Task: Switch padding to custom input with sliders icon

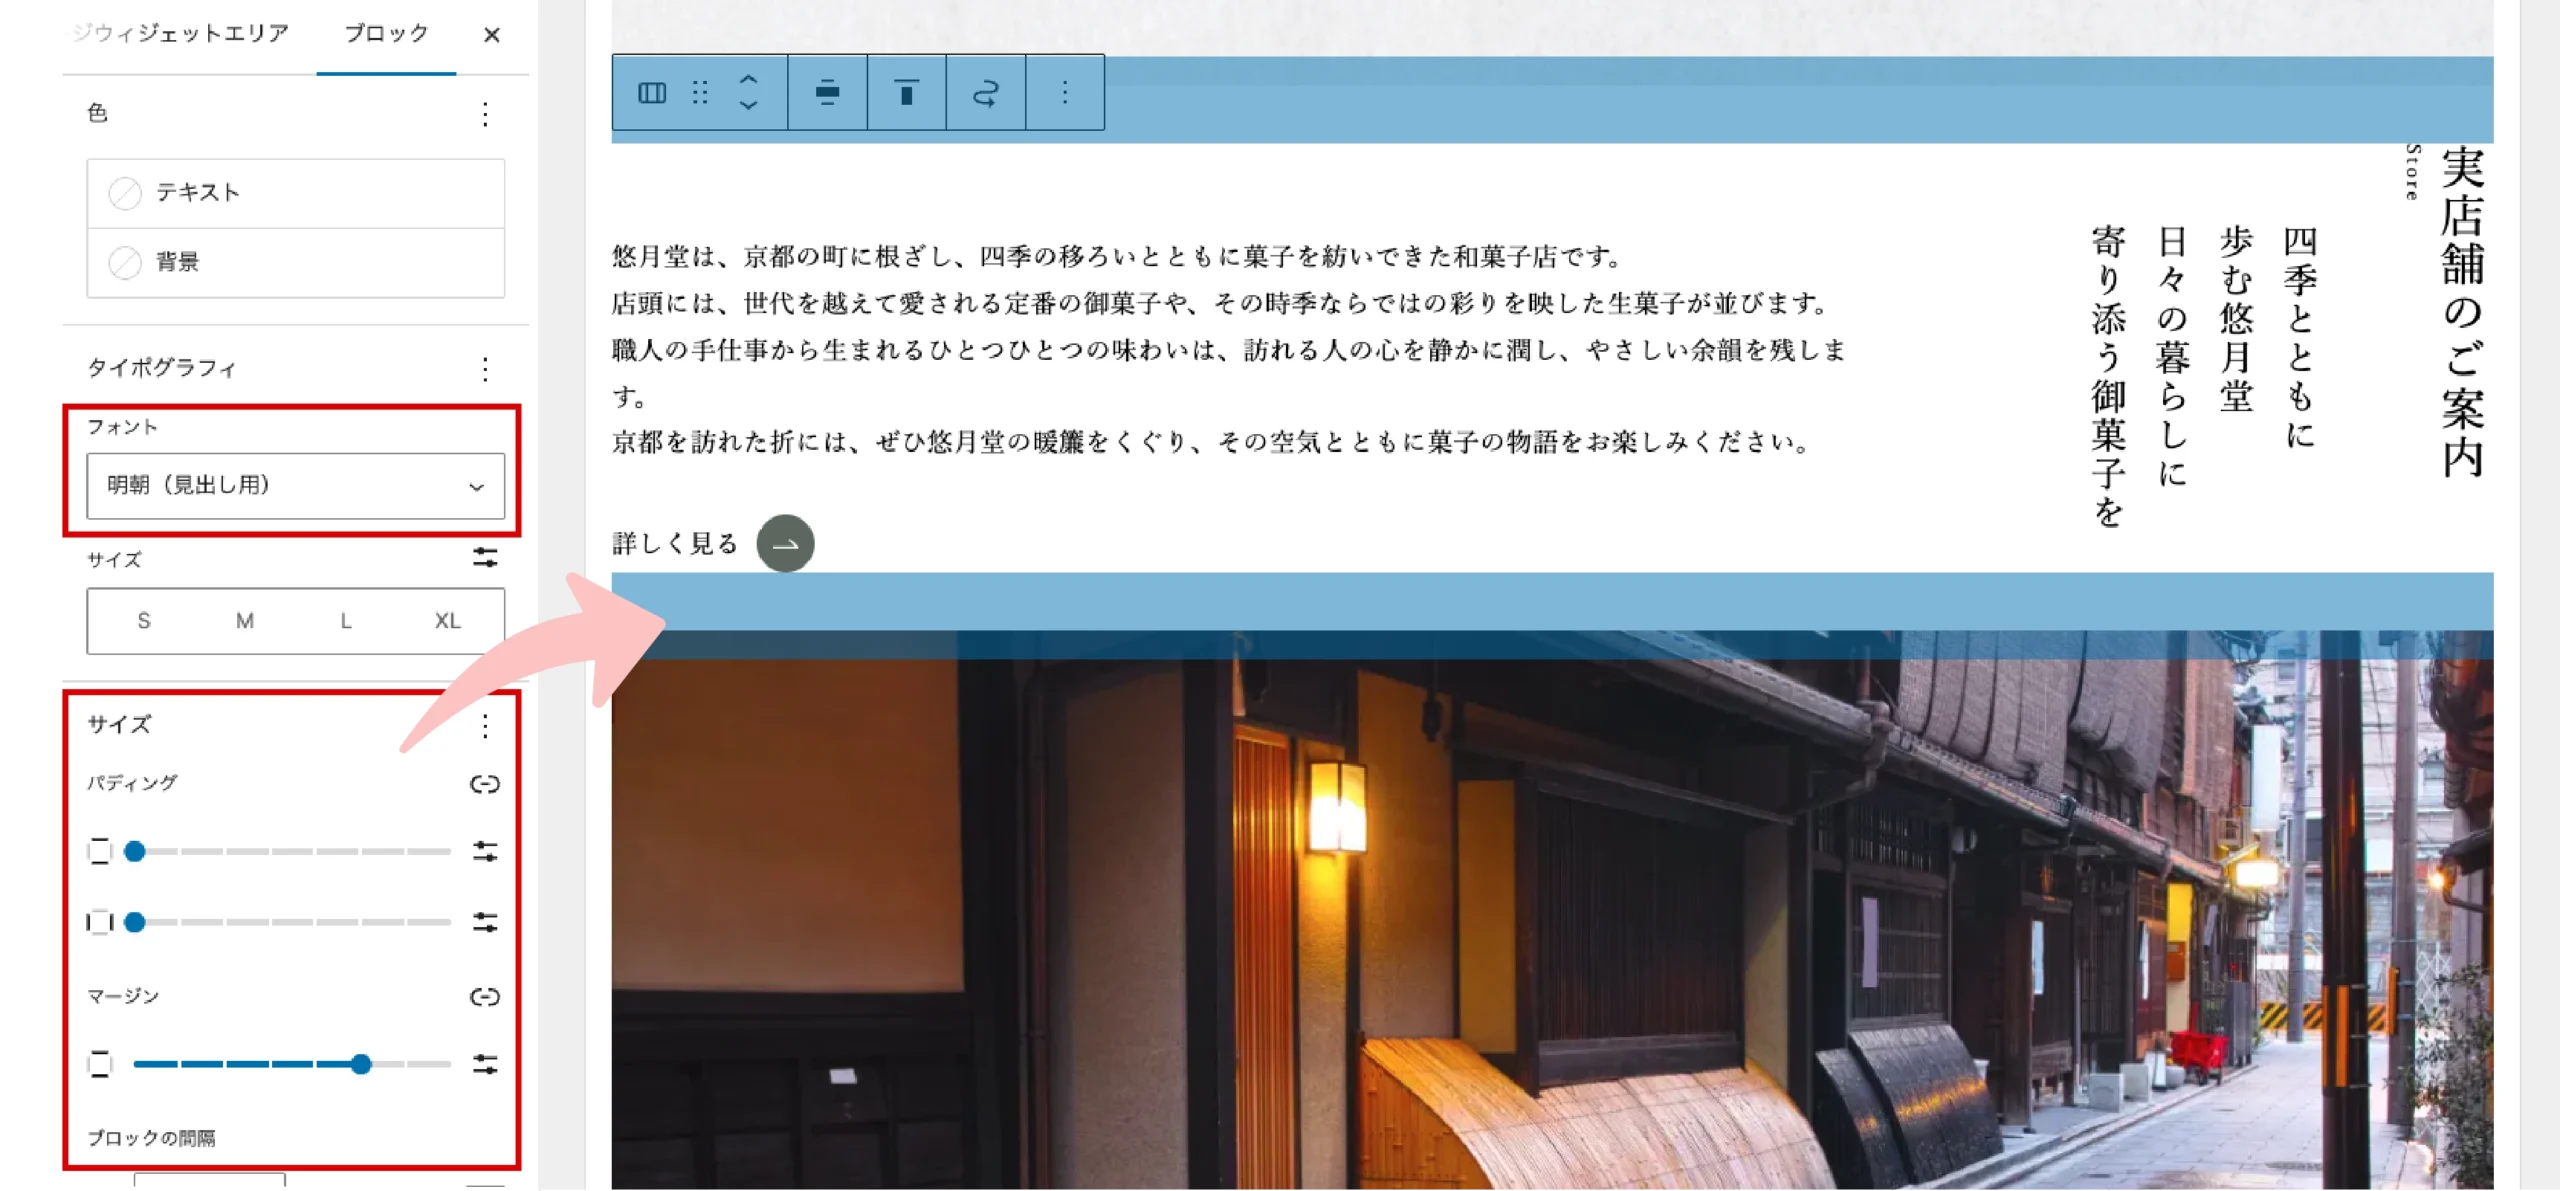Action: 485,851
